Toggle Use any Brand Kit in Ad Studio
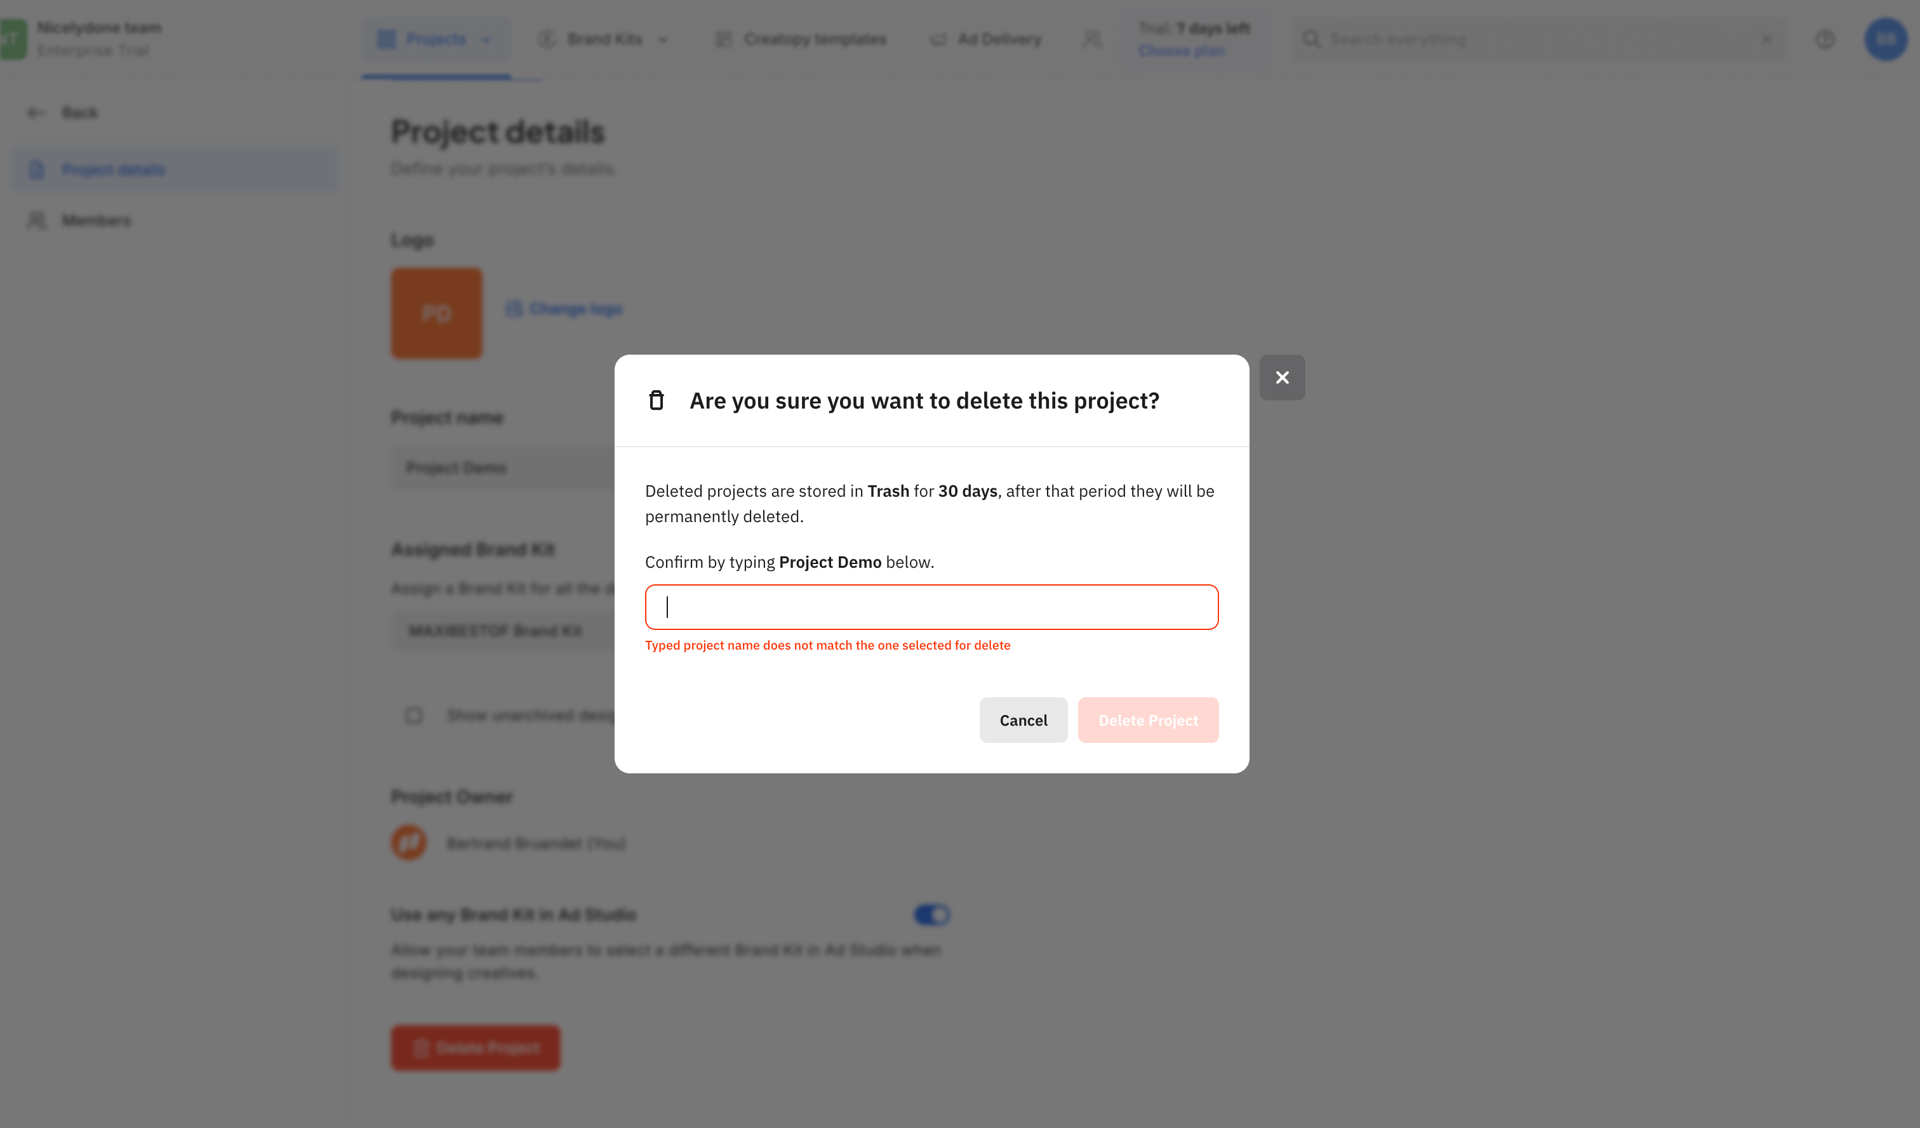 (931, 915)
